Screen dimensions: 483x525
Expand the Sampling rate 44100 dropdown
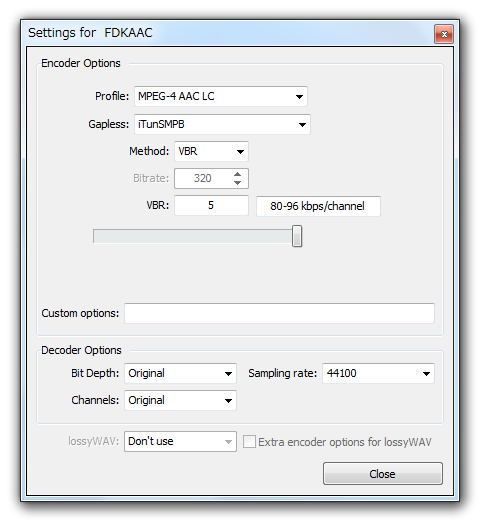point(379,373)
